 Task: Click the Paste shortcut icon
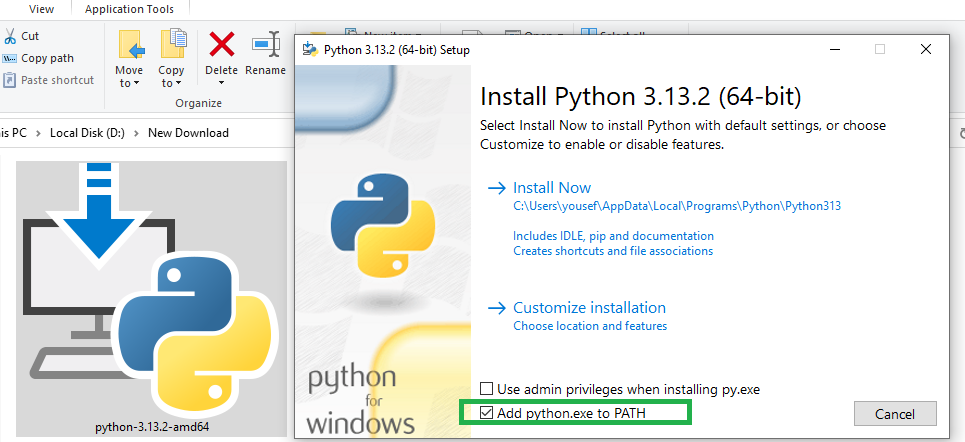[x=10, y=80]
